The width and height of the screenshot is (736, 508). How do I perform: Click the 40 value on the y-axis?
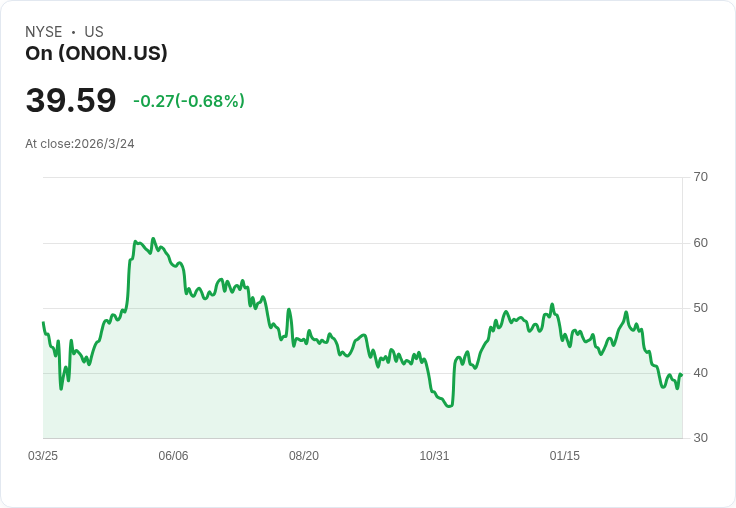tap(701, 373)
